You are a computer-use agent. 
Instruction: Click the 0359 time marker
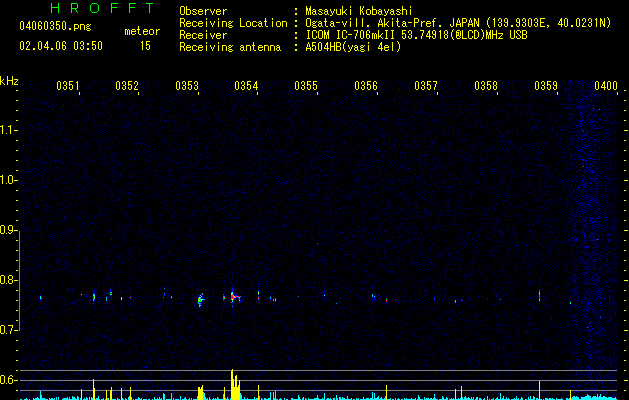(x=546, y=85)
